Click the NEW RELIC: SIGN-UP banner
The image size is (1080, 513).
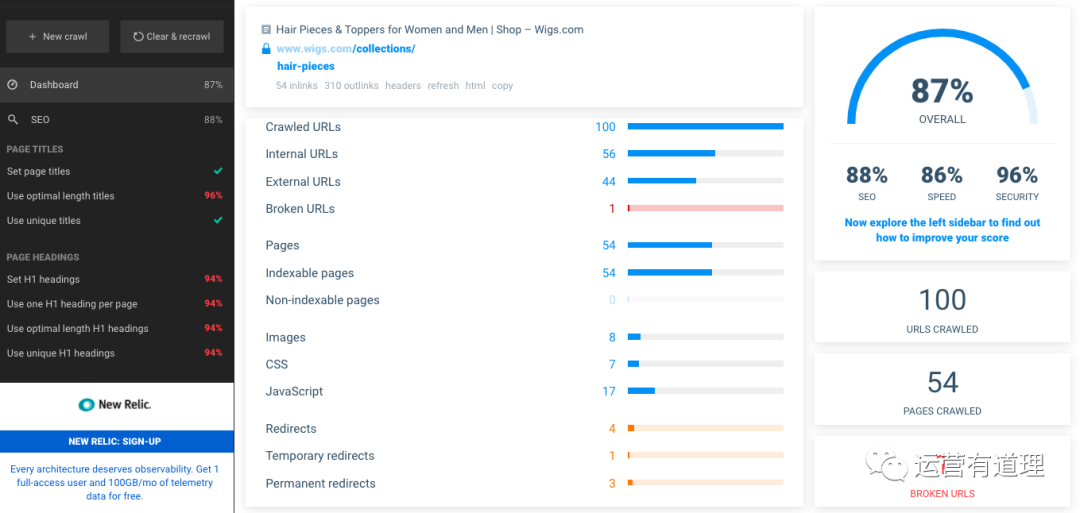pyautogui.click(x=115, y=441)
